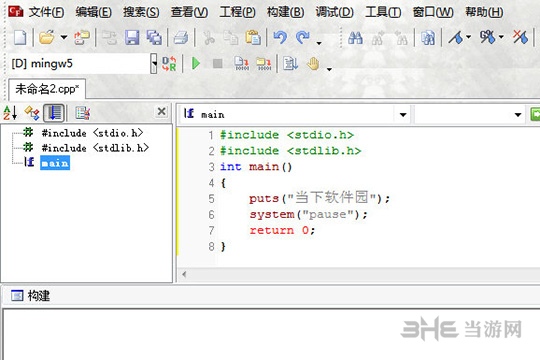
Task: Open the mingw5 compiler dropdown
Action: tap(154, 63)
